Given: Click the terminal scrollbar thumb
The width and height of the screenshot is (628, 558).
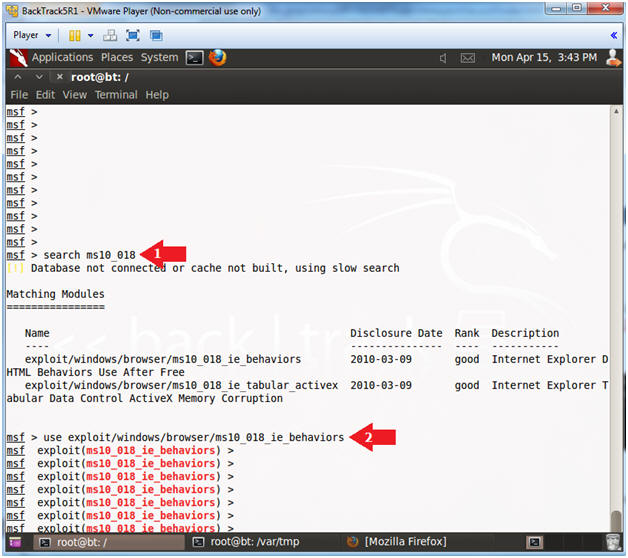Looking at the screenshot, I should (616, 520).
